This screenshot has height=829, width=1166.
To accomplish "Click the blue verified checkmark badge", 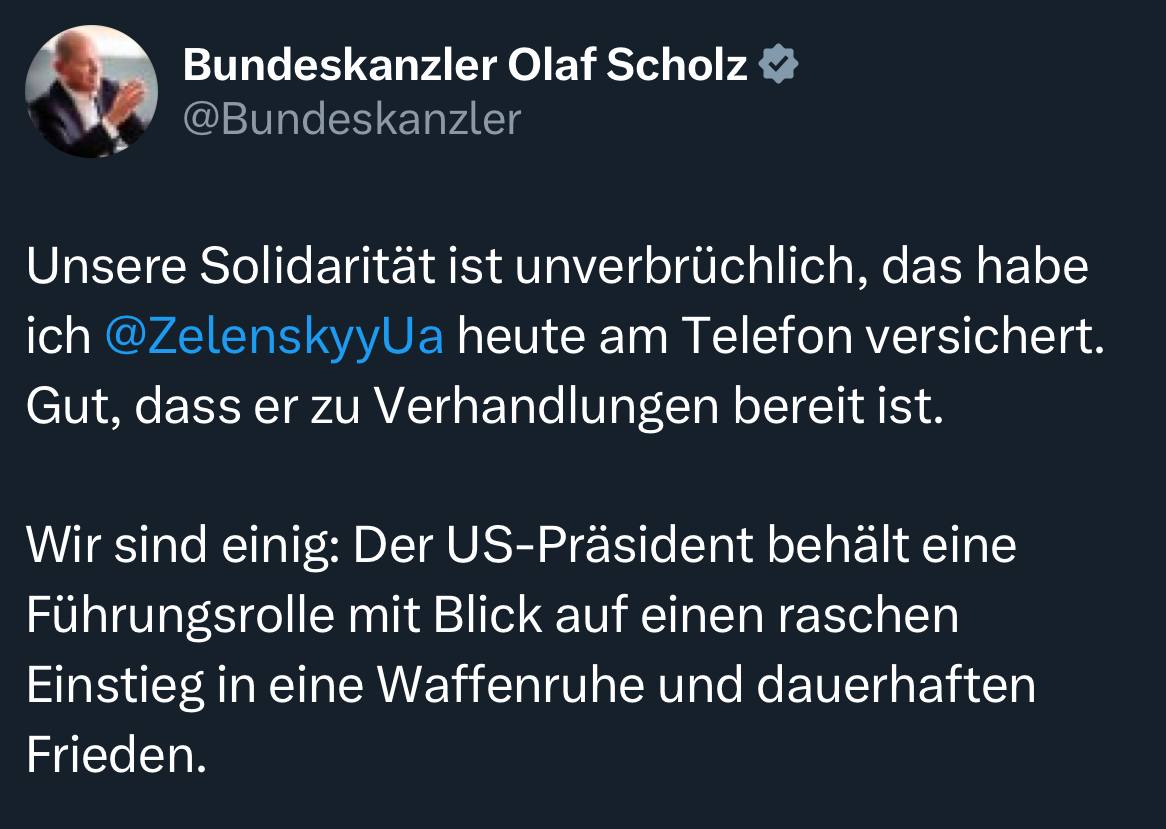I will (778, 66).
